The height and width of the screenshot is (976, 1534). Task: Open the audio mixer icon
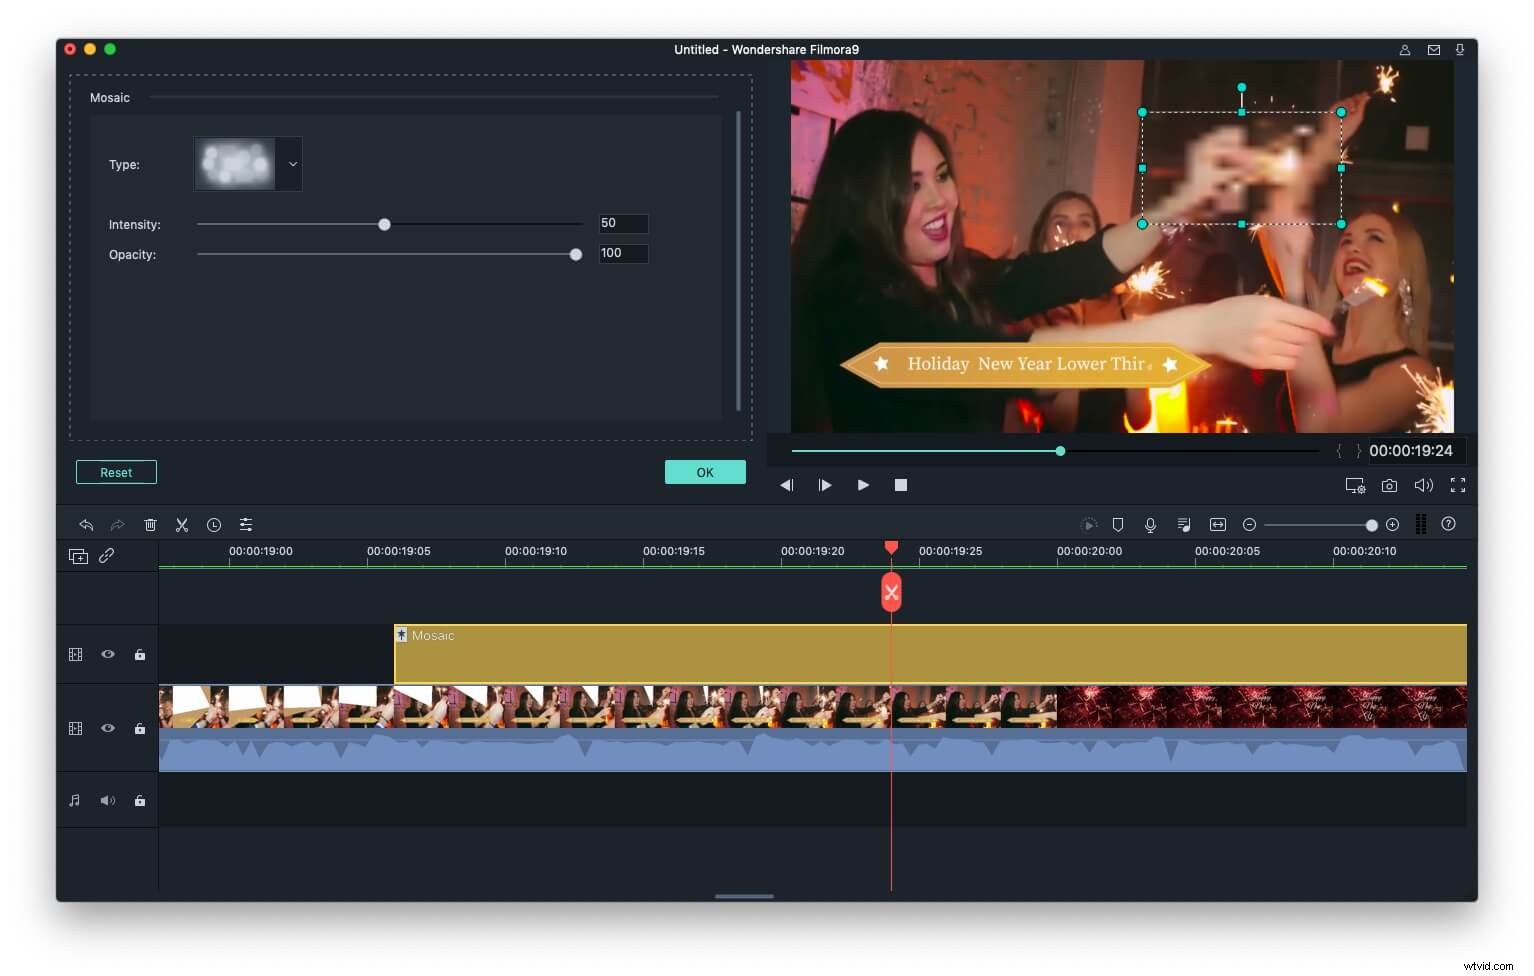(x=1184, y=524)
